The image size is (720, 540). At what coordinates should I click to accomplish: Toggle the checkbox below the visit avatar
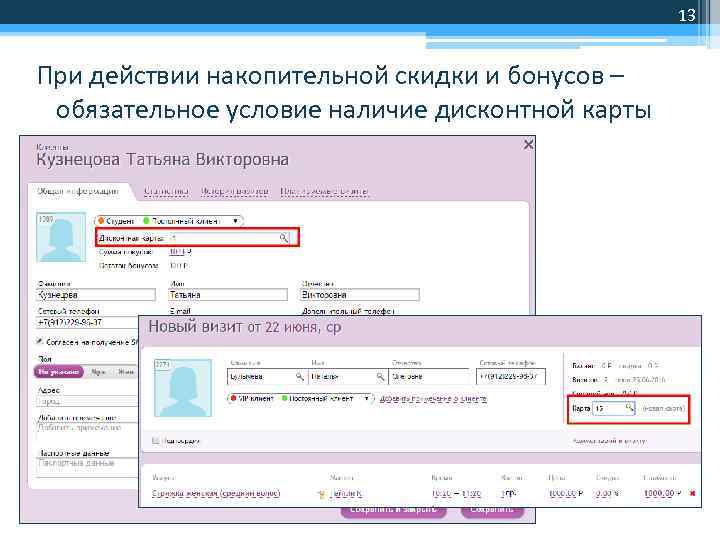[x=155, y=441]
